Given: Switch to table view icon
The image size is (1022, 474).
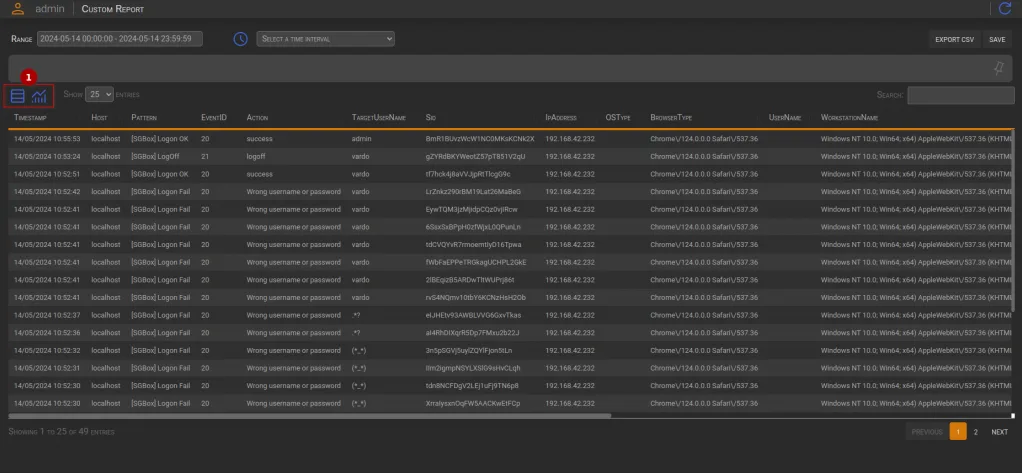Looking at the screenshot, I should tap(18, 96).
